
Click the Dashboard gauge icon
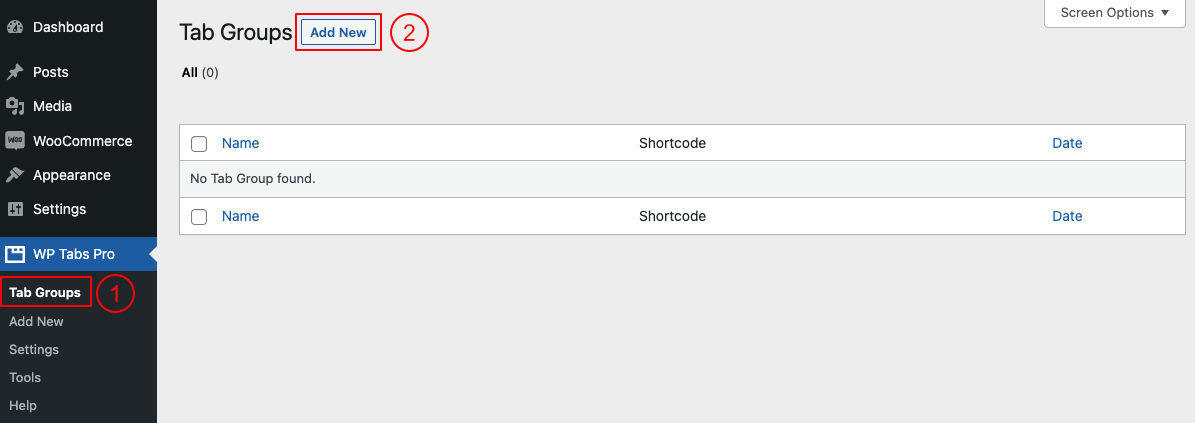pos(15,27)
